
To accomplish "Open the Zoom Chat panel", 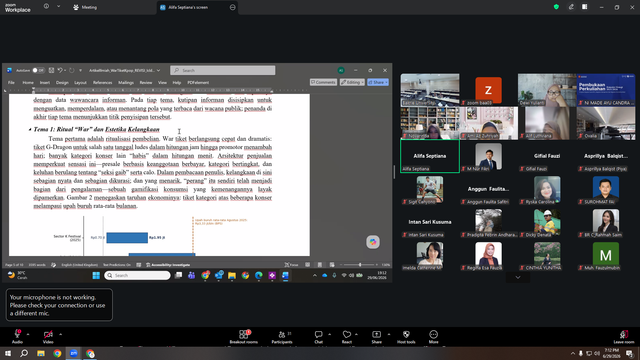I will click(x=318, y=336).
